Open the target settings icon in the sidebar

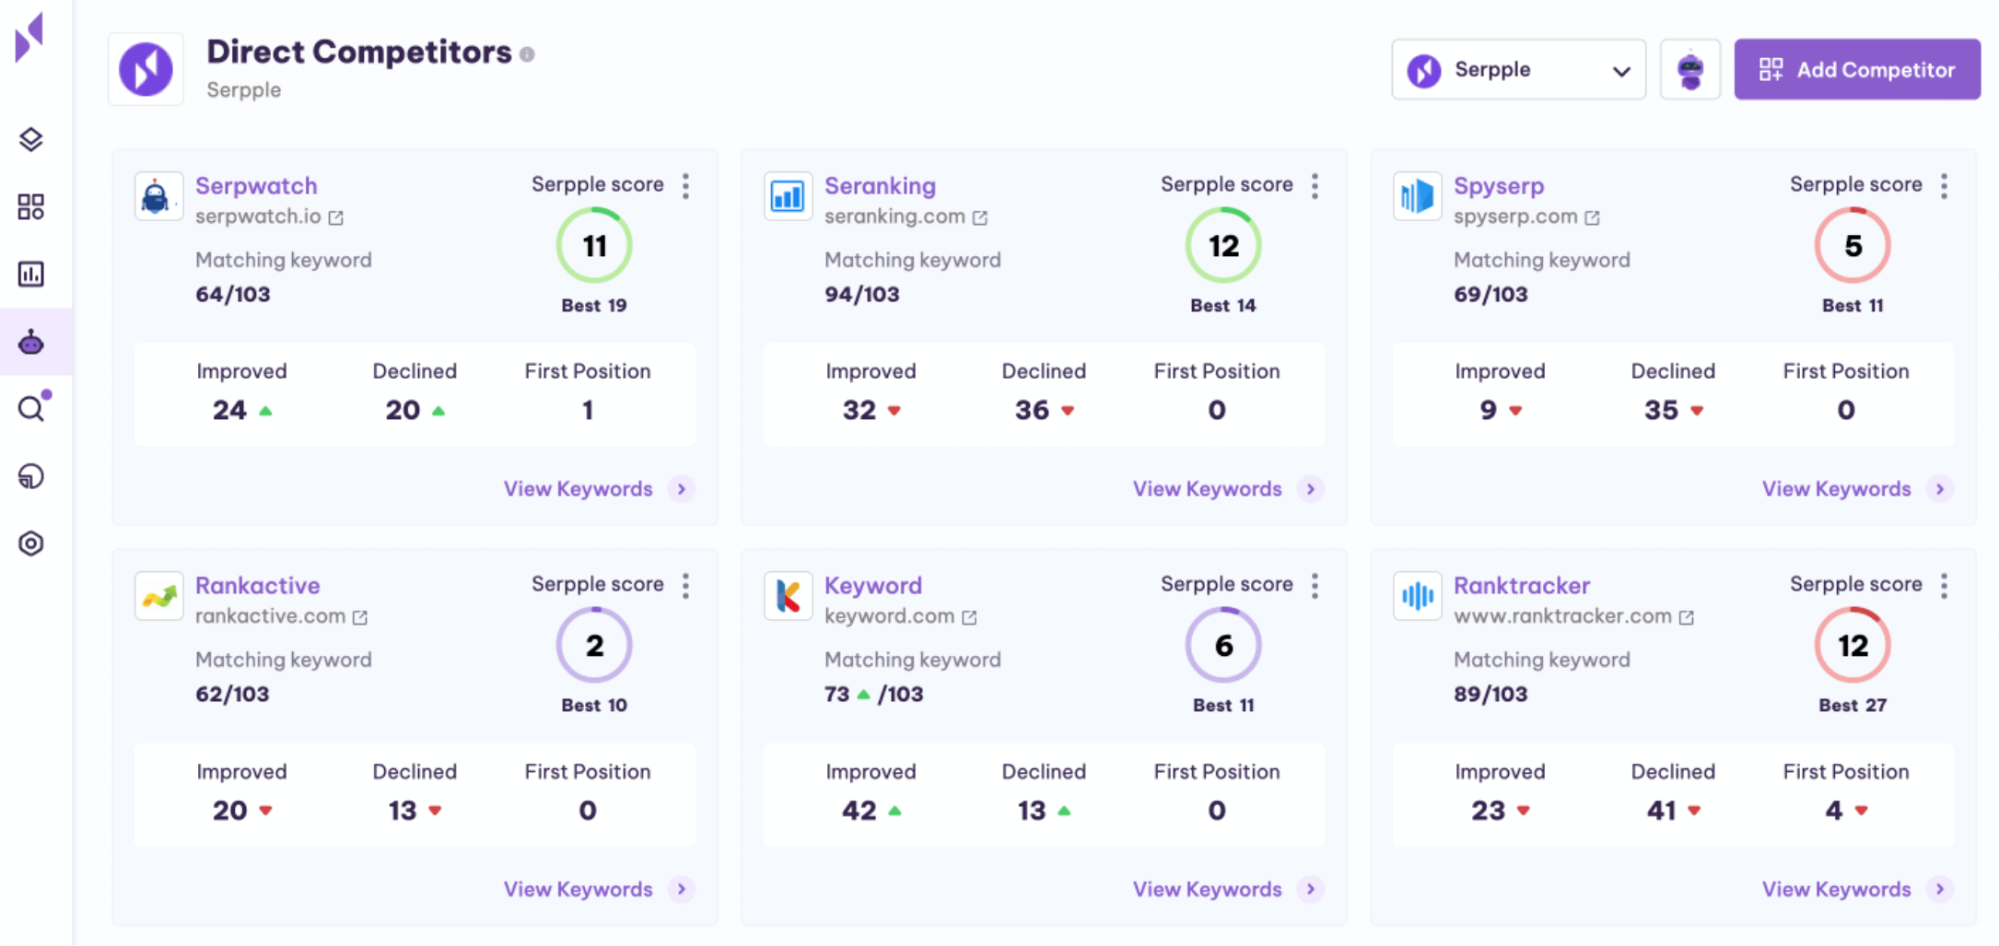point(31,543)
